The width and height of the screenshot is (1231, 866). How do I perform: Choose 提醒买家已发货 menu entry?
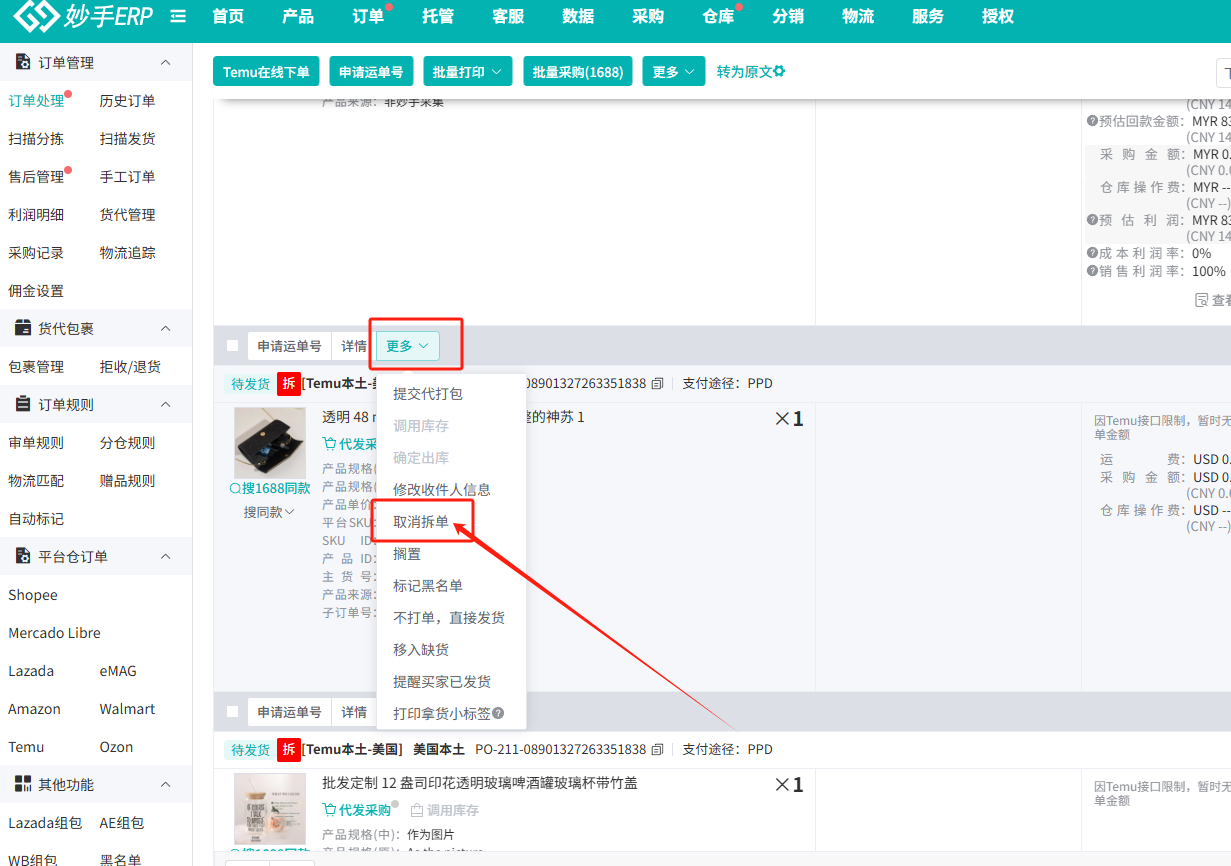(442, 682)
